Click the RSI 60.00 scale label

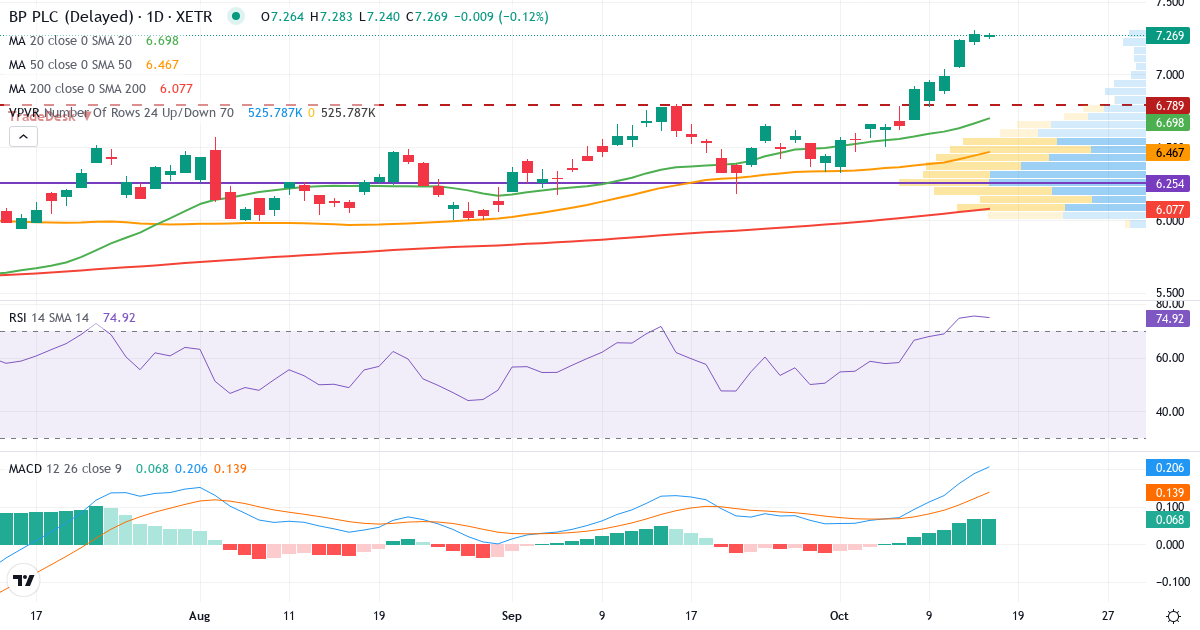1170,358
